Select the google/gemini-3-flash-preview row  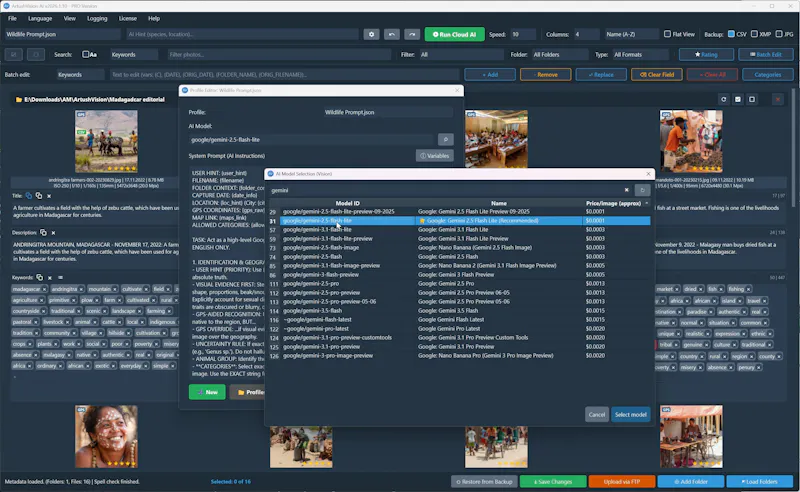tap(459, 275)
